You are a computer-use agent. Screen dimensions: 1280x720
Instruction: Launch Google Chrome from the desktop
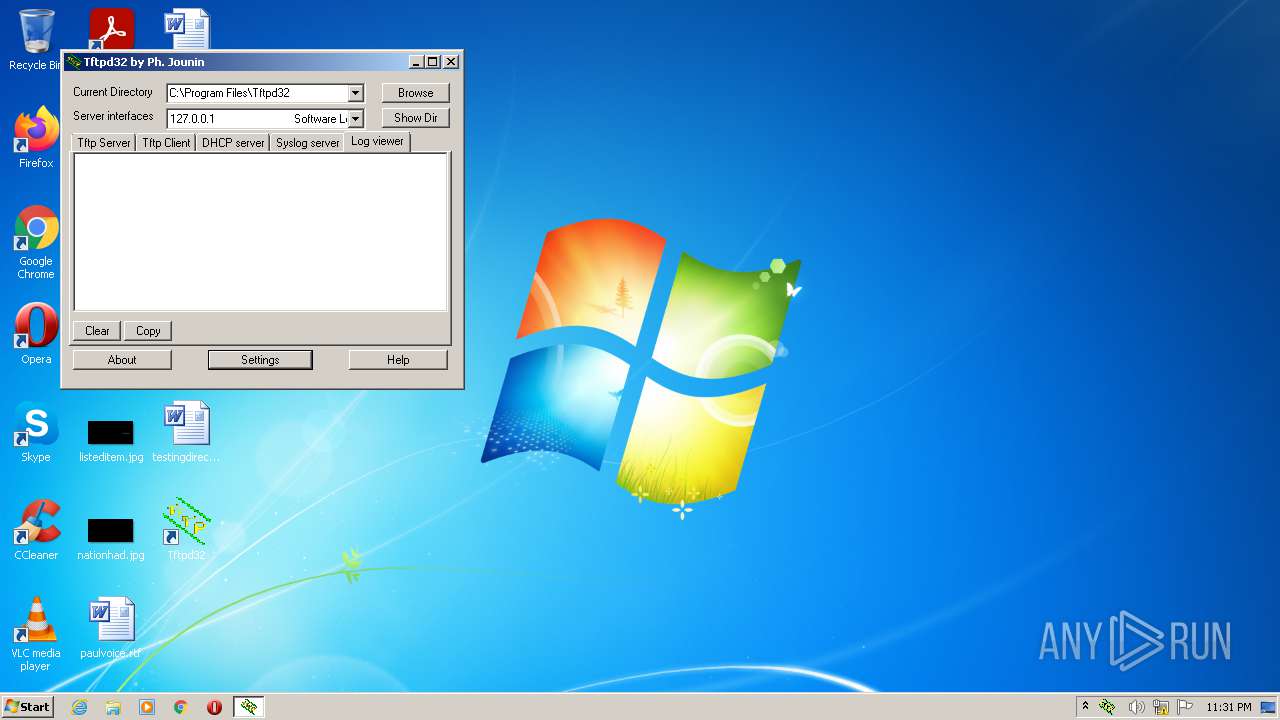(x=36, y=242)
